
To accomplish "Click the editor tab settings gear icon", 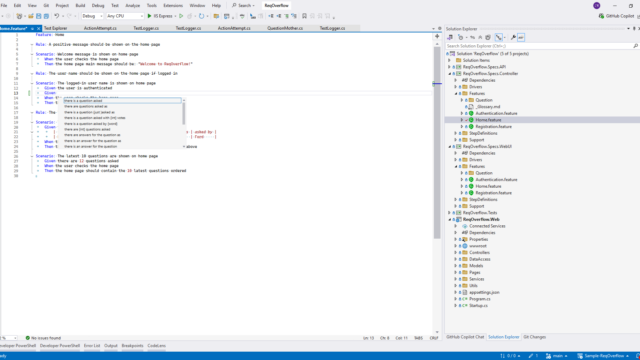I will 440,29.
